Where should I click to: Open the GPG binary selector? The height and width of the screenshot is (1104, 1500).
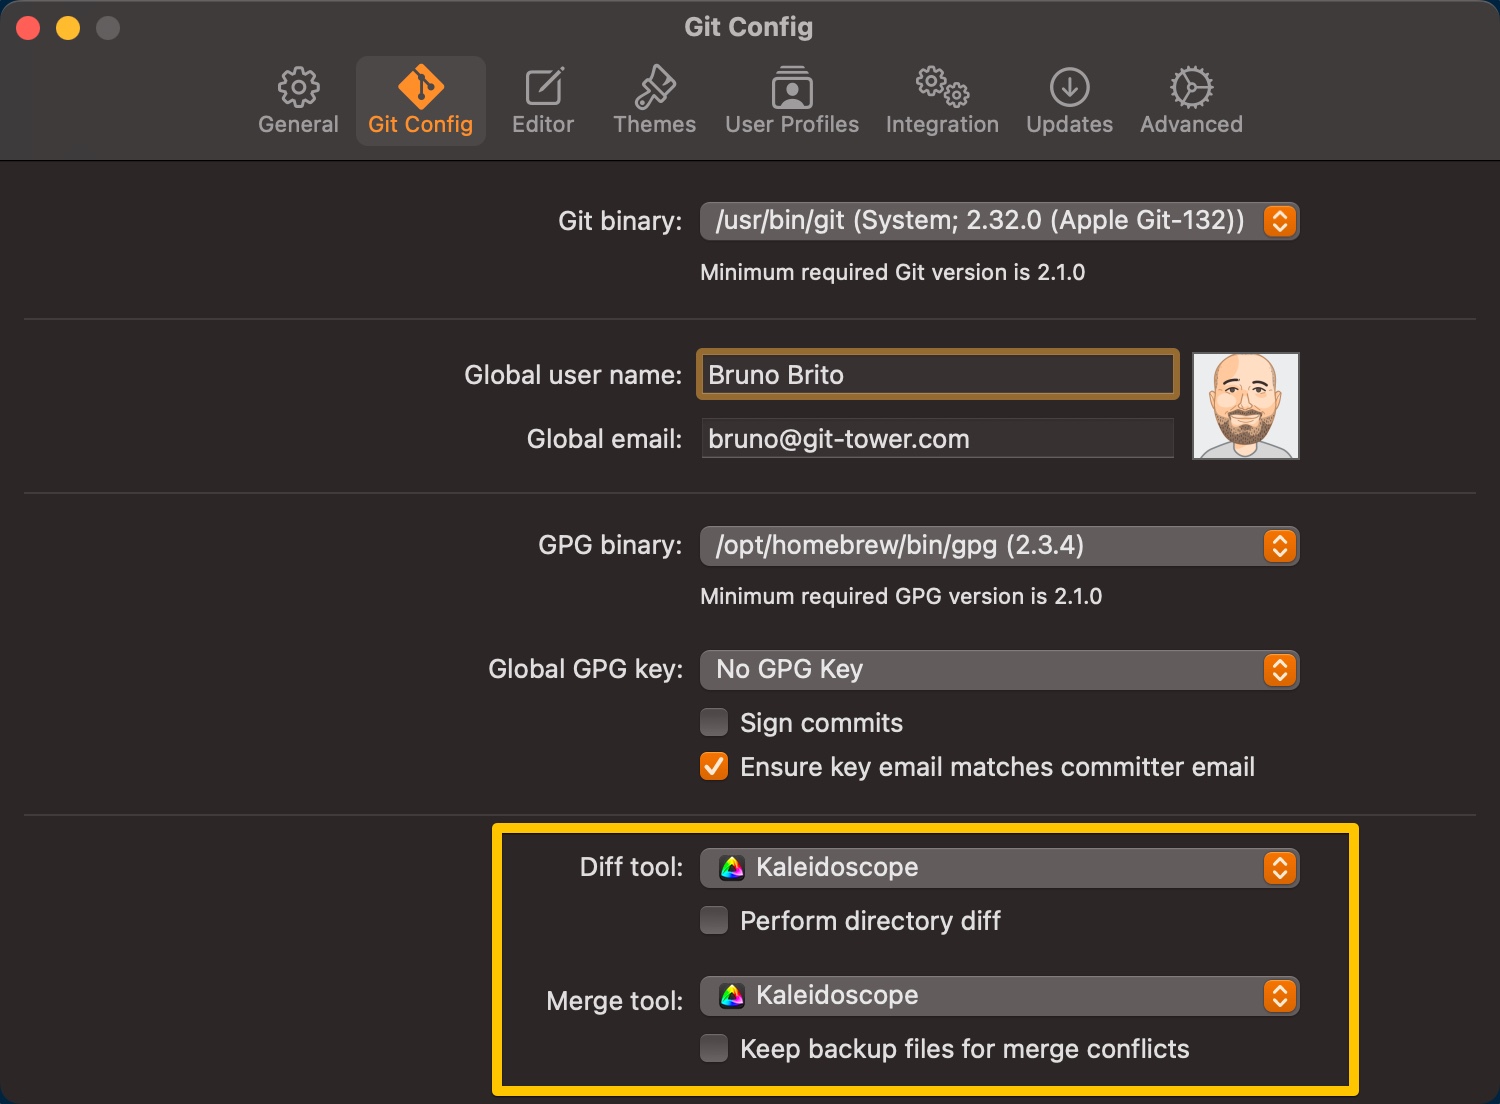click(1279, 546)
